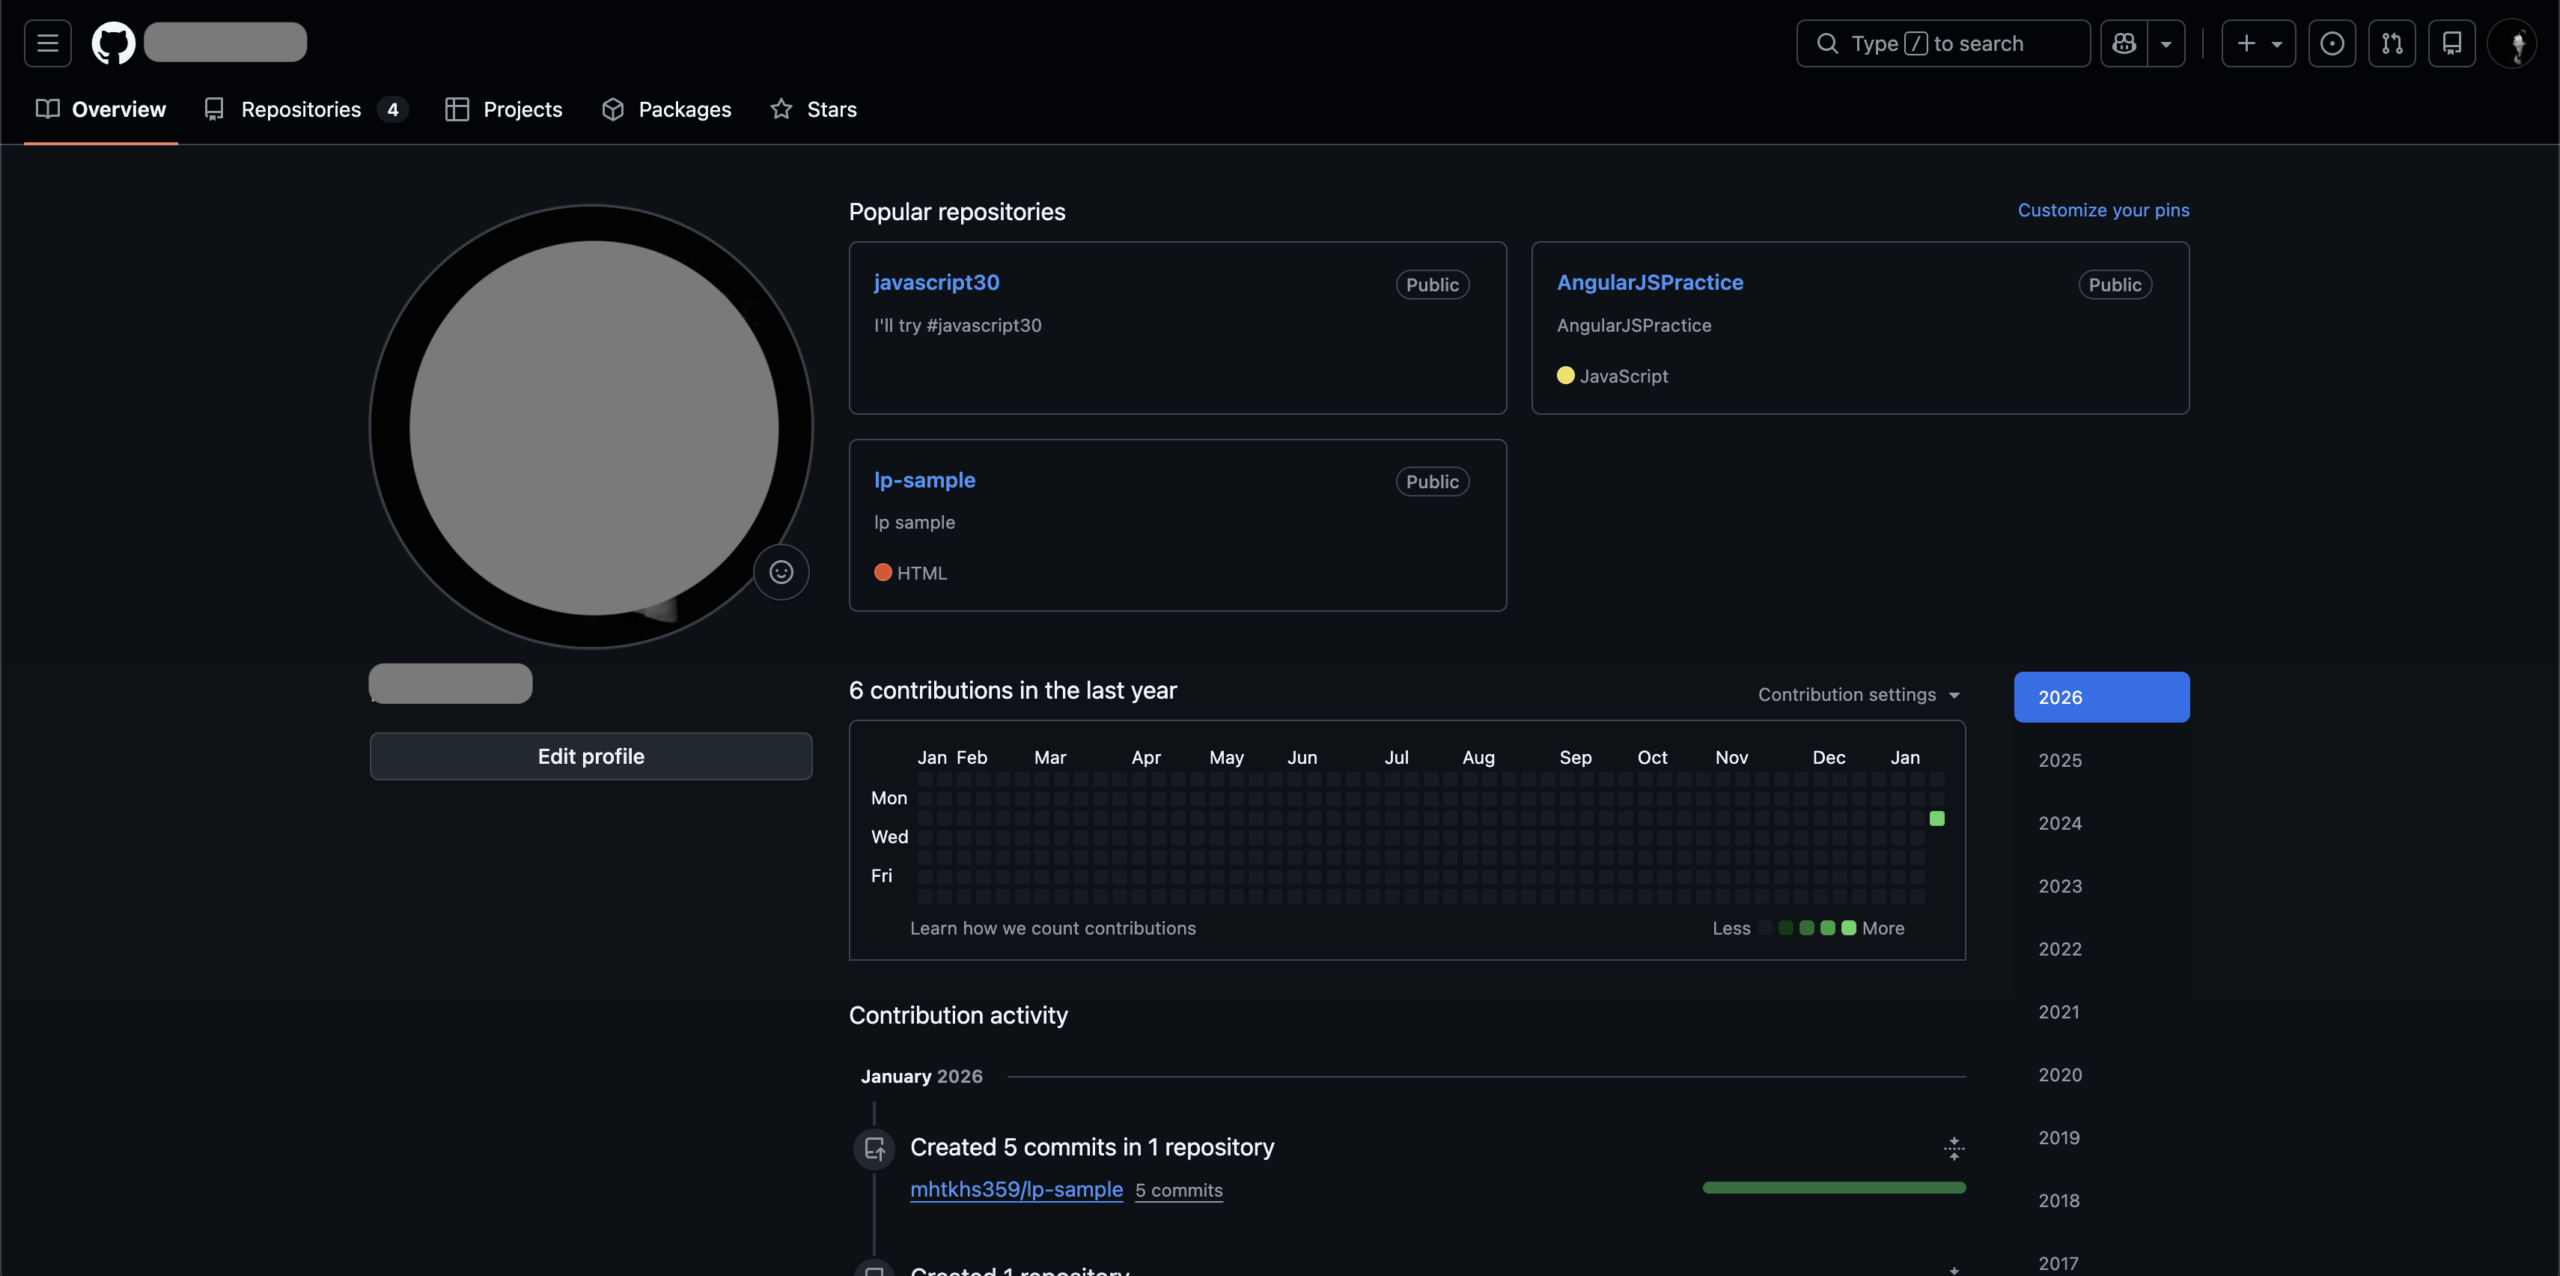Open the notifications inbox icon
Viewport: 2560px width, 1276px height.
pyautogui.click(x=2451, y=43)
